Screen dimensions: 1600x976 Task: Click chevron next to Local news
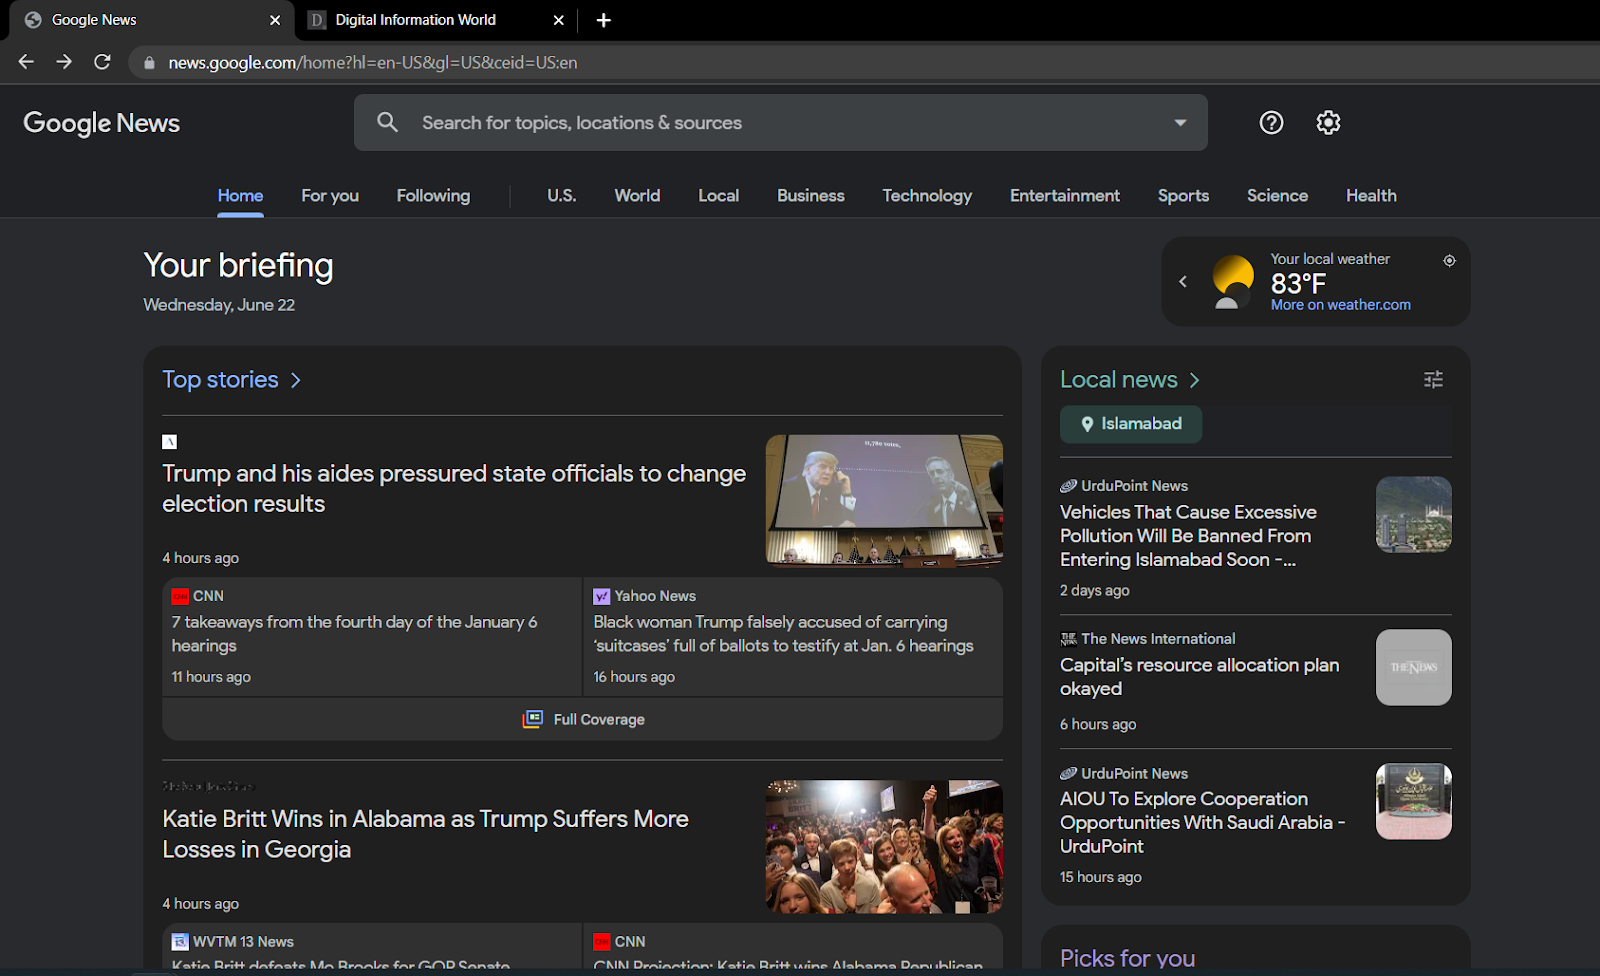point(1194,380)
